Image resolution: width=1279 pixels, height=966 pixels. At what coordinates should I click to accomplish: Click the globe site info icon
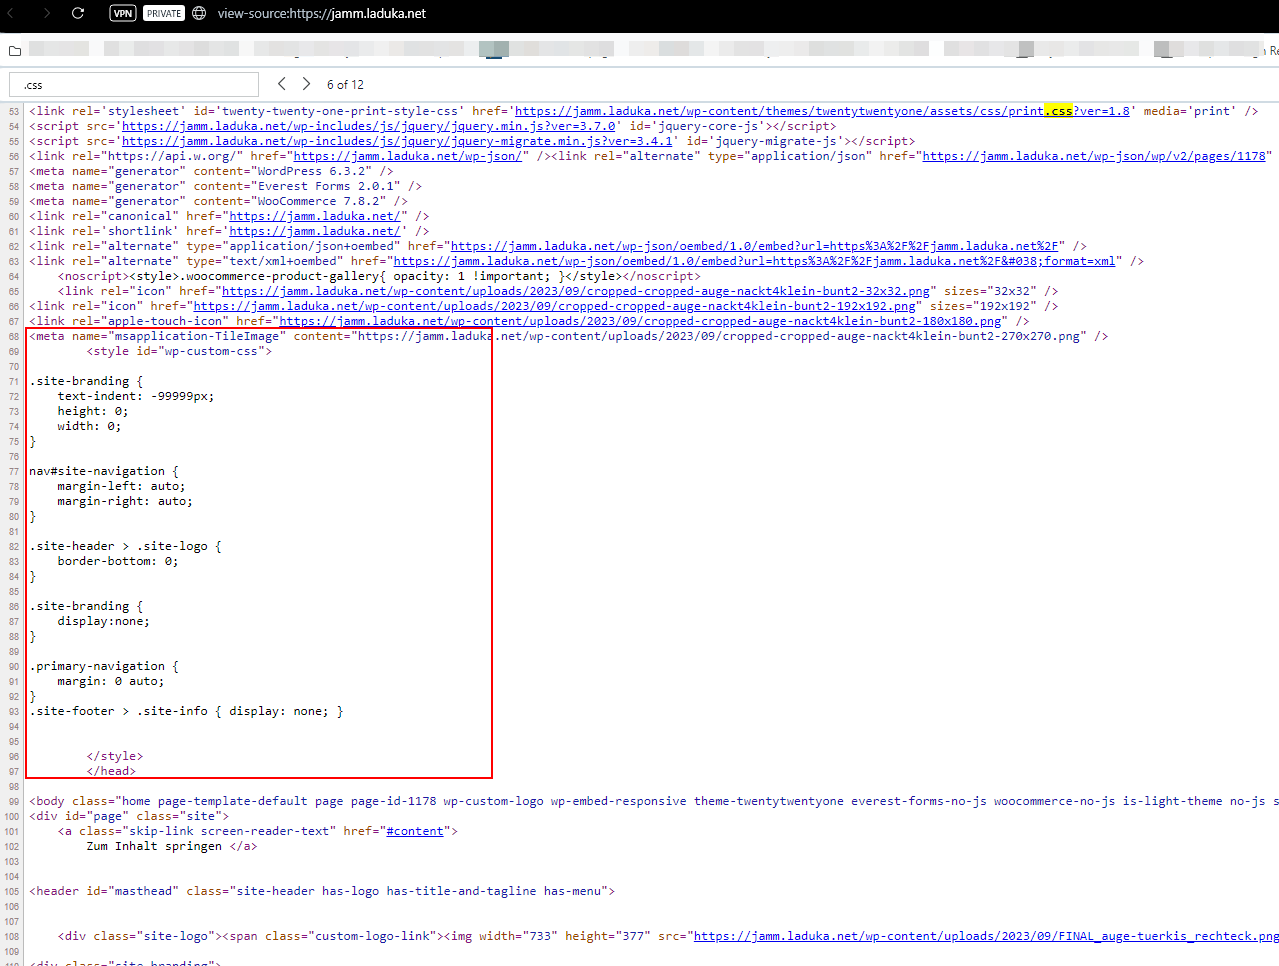point(199,13)
